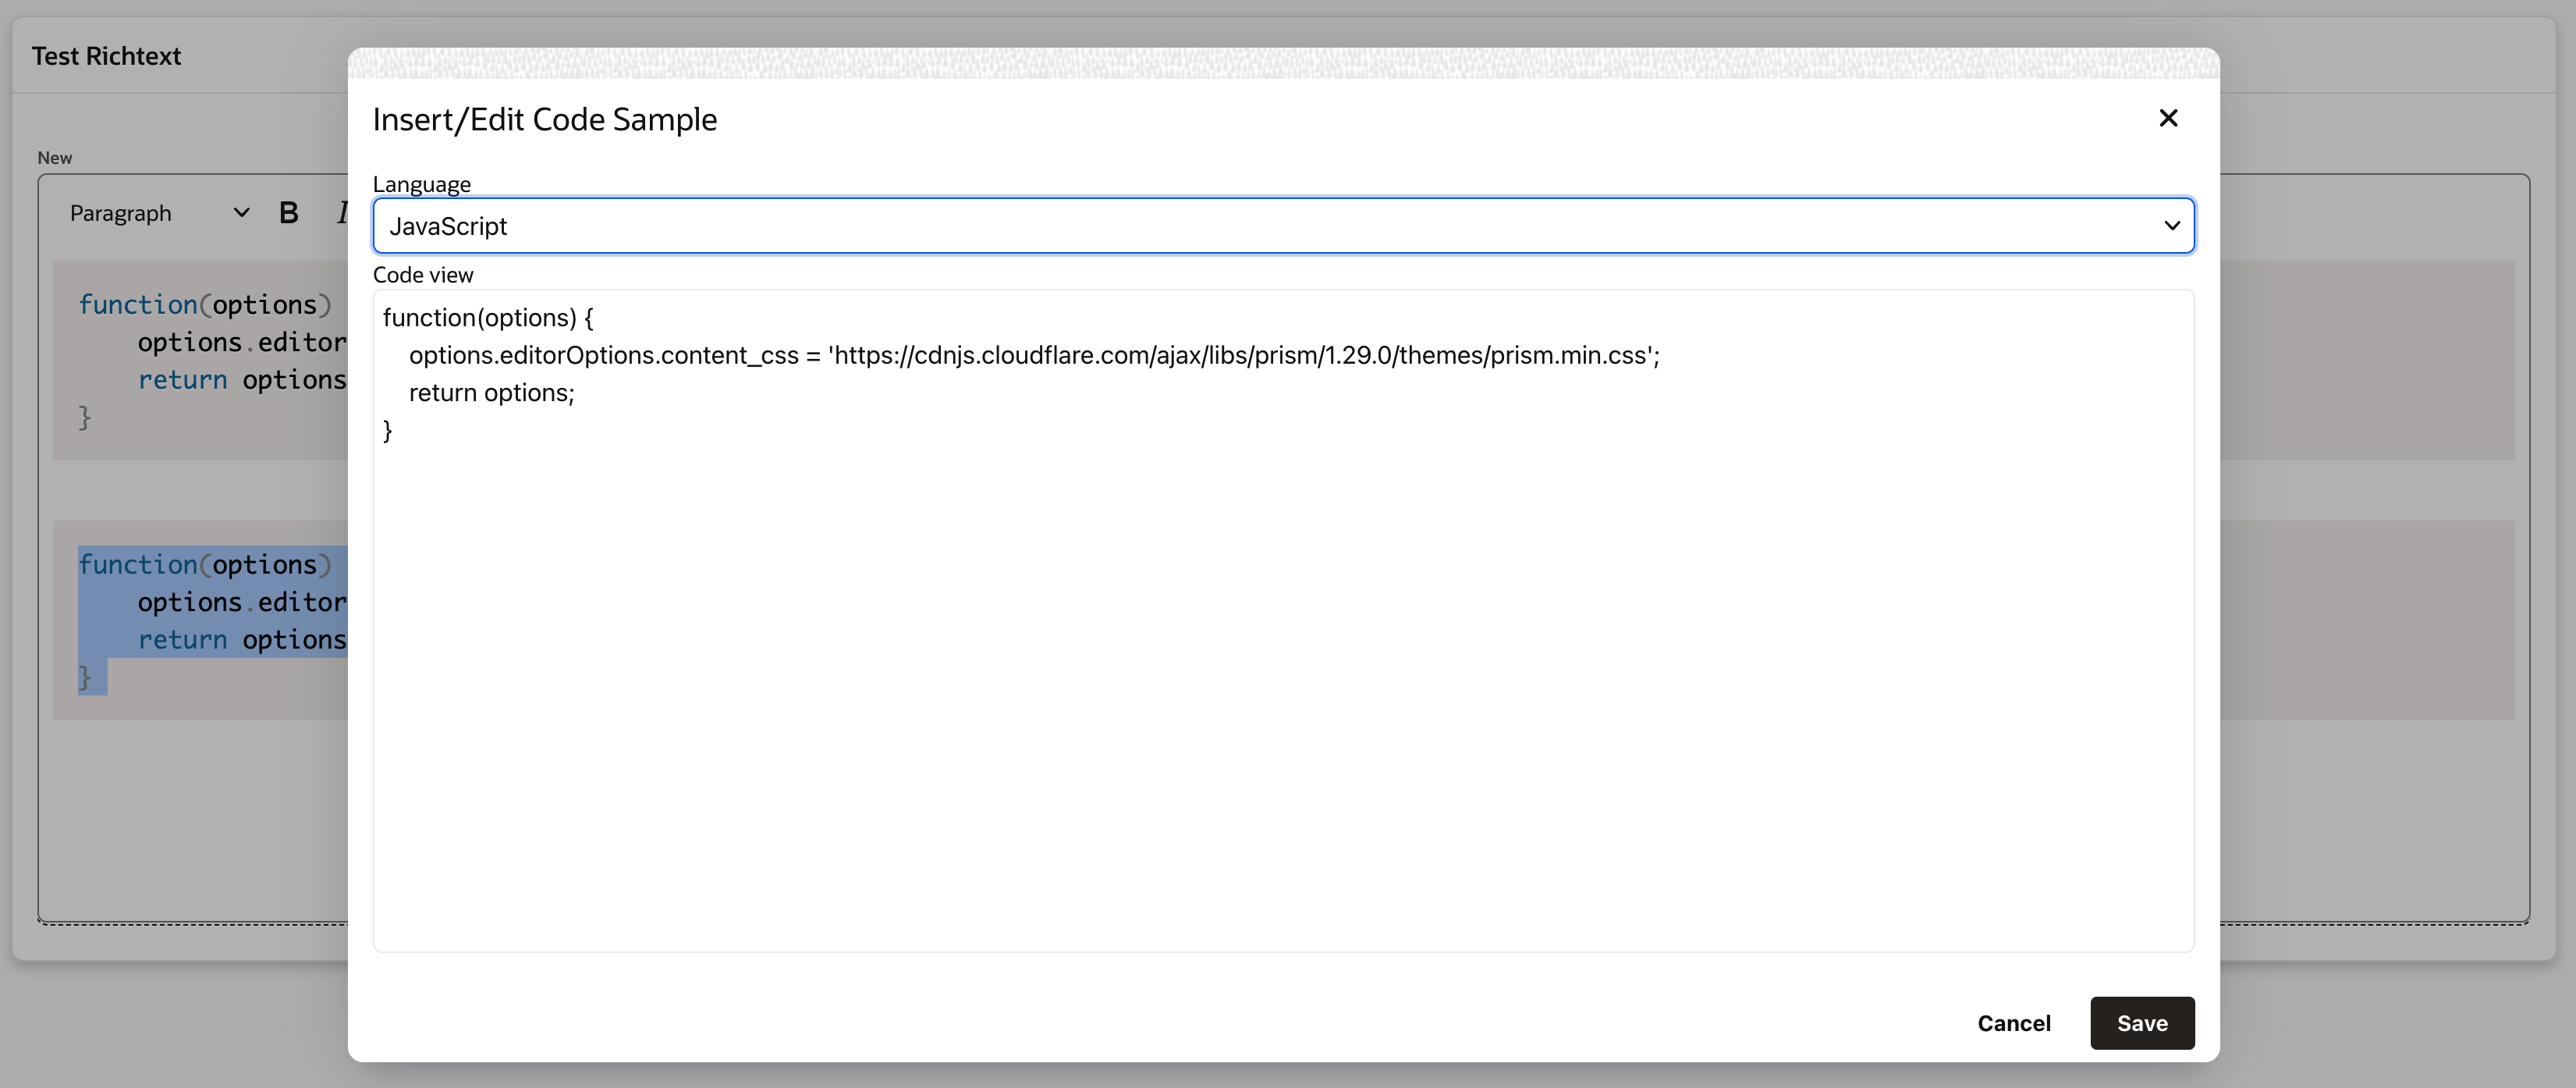Toggle Bold formatting in editor toolbar
2576x1088 pixels.
(x=289, y=213)
